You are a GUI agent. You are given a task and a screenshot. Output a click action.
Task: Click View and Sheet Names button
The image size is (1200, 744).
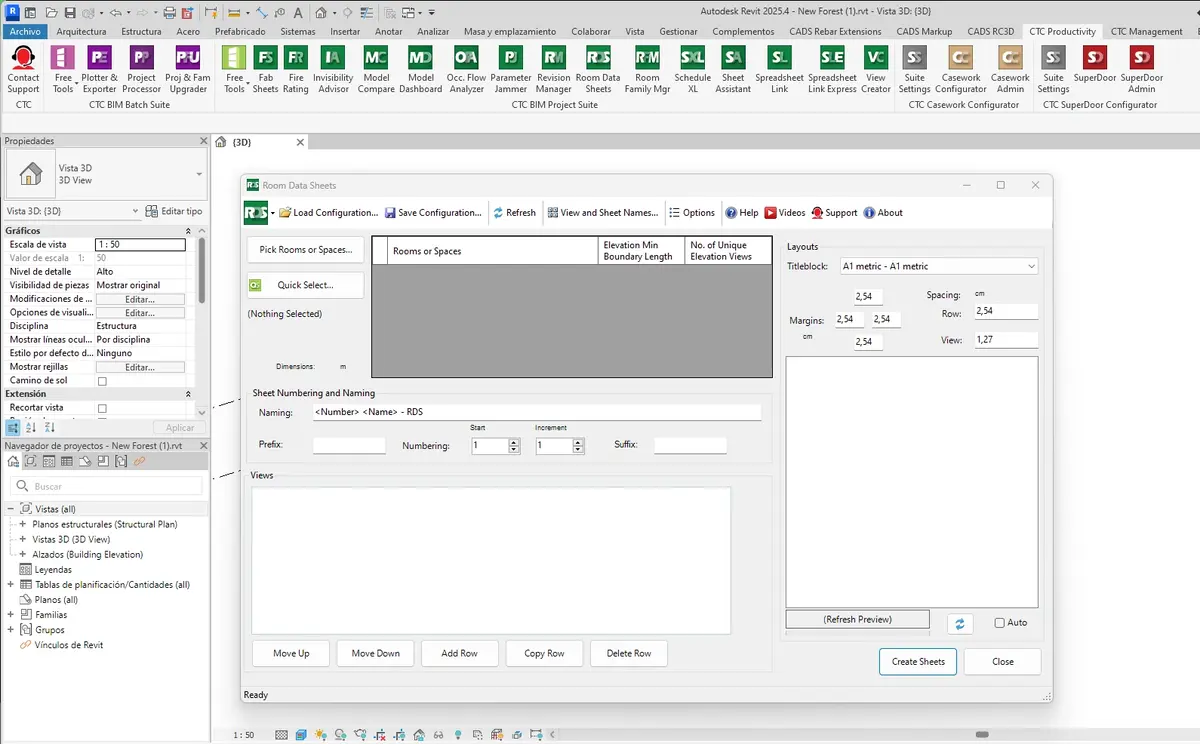[602, 213]
